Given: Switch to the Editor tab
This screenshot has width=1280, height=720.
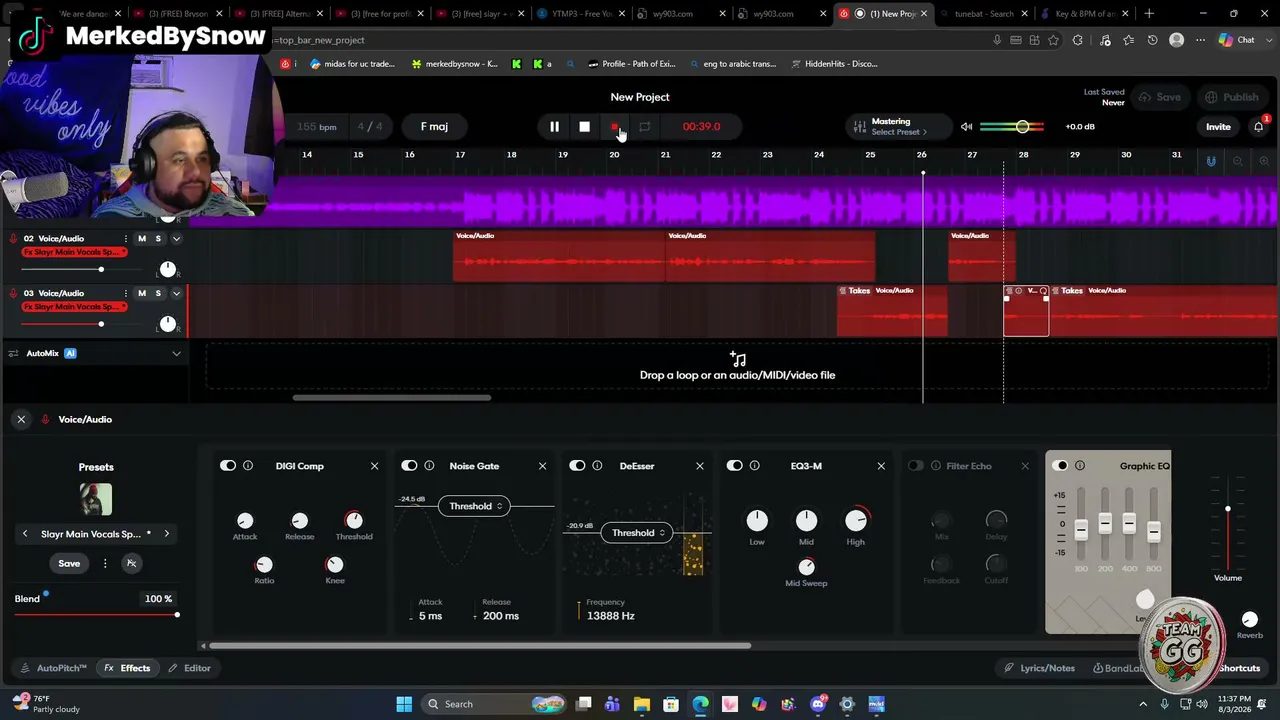Looking at the screenshot, I should pos(189,668).
